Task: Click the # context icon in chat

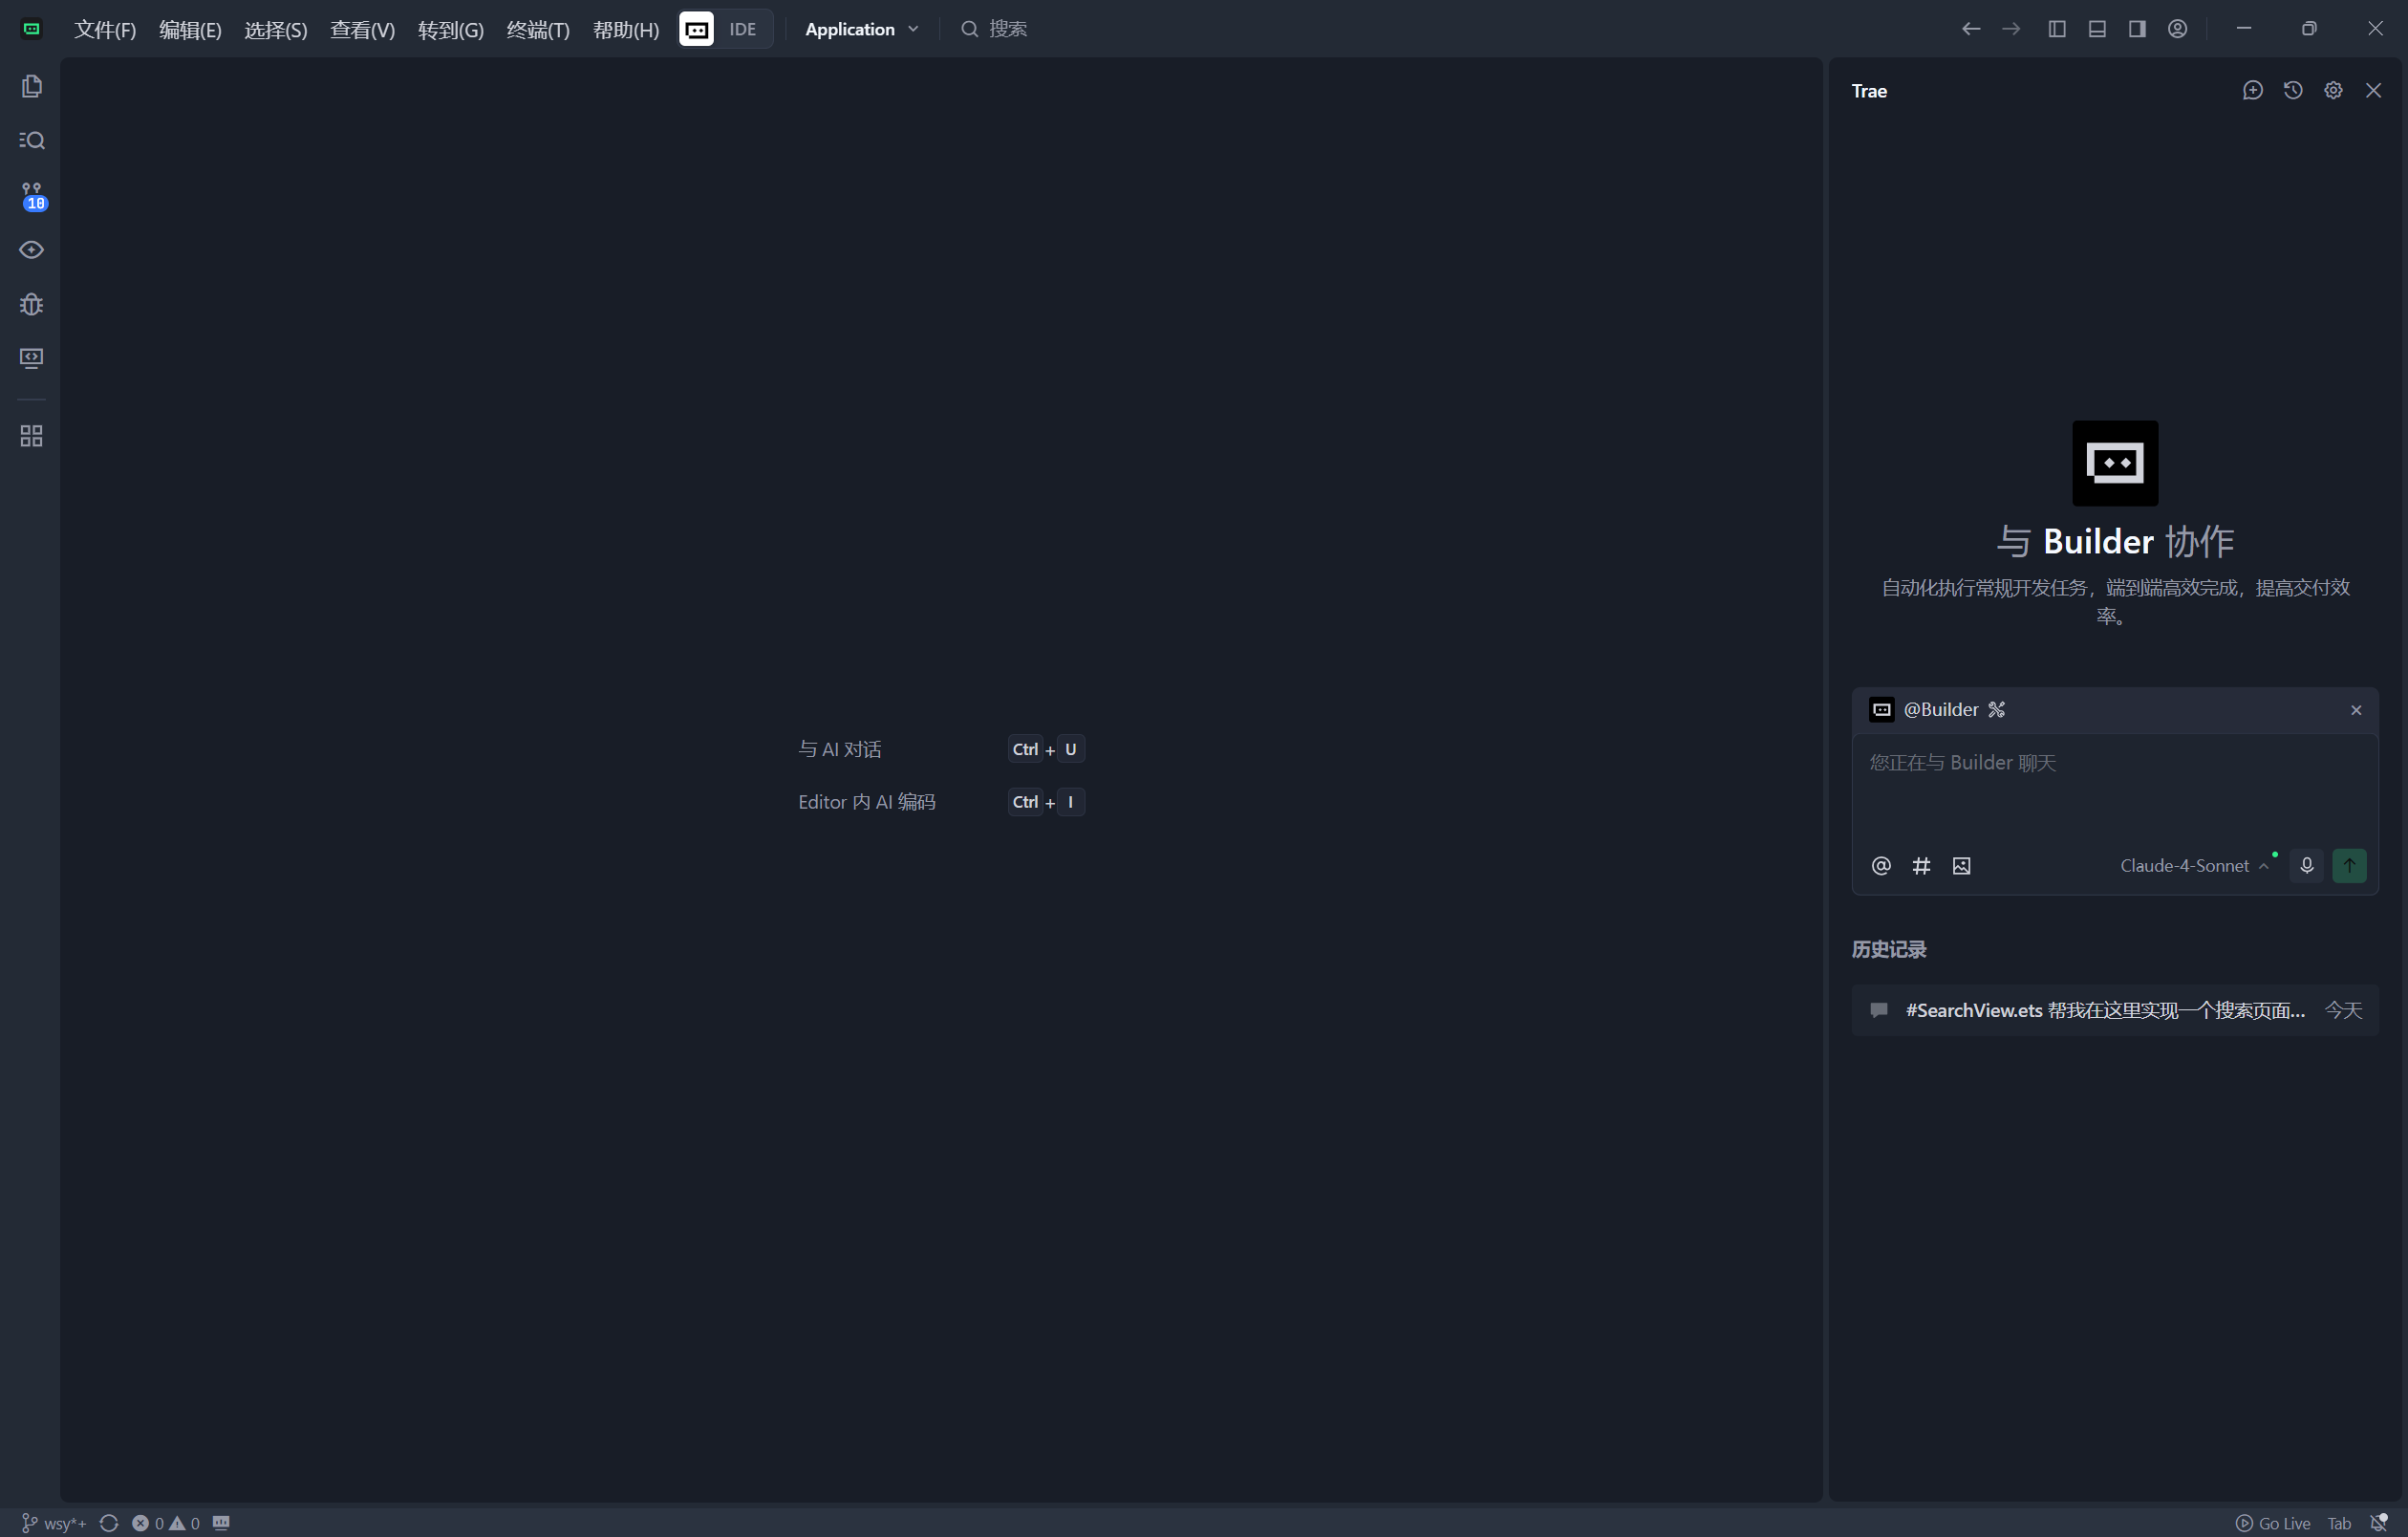Action: [x=1921, y=865]
